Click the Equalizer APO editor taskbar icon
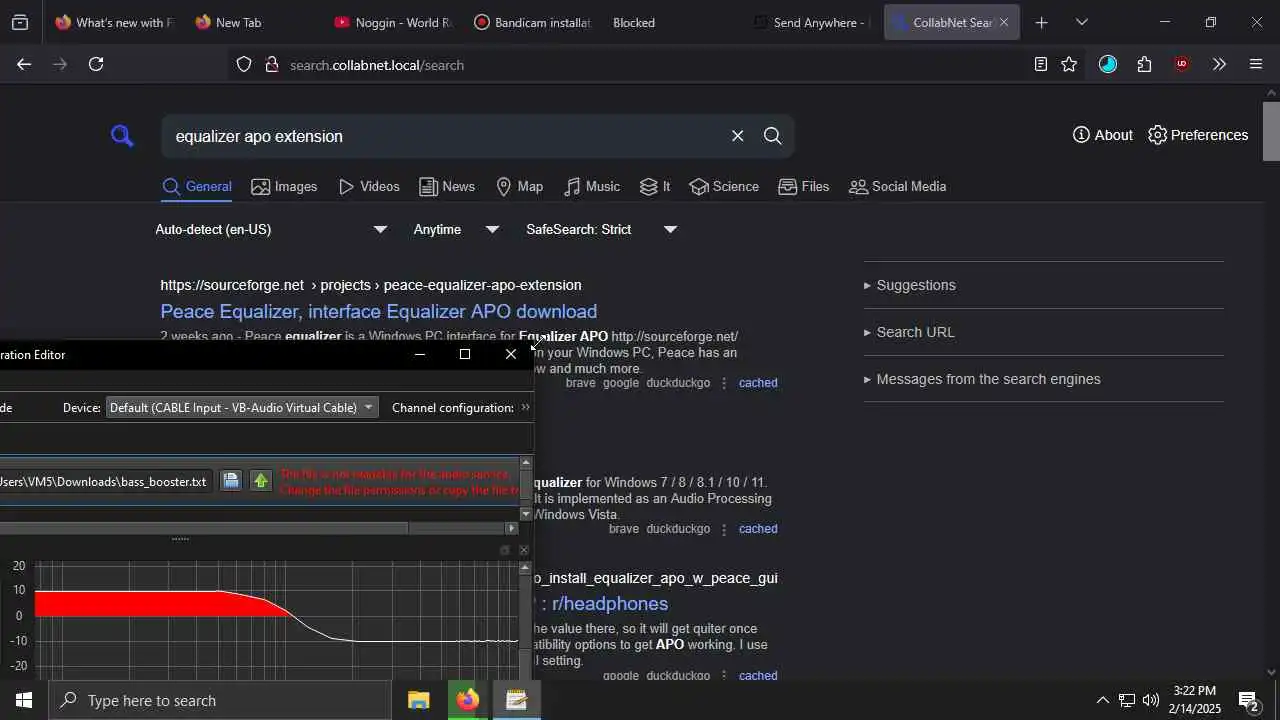This screenshot has height=720, width=1280. tap(516, 700)
